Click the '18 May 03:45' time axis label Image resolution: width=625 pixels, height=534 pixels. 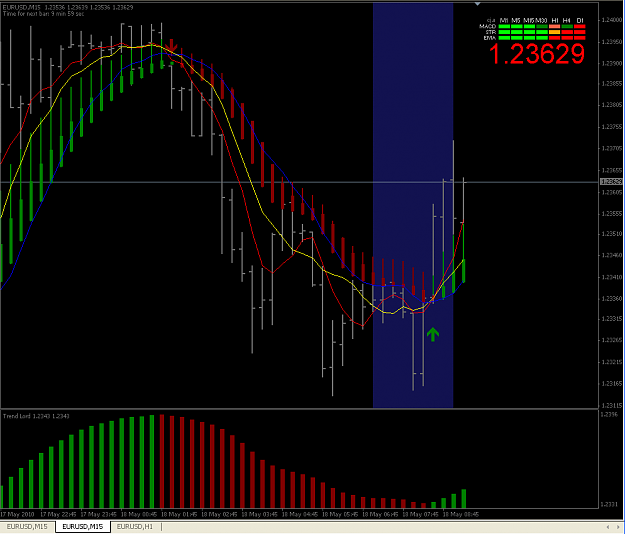(259, 514)
